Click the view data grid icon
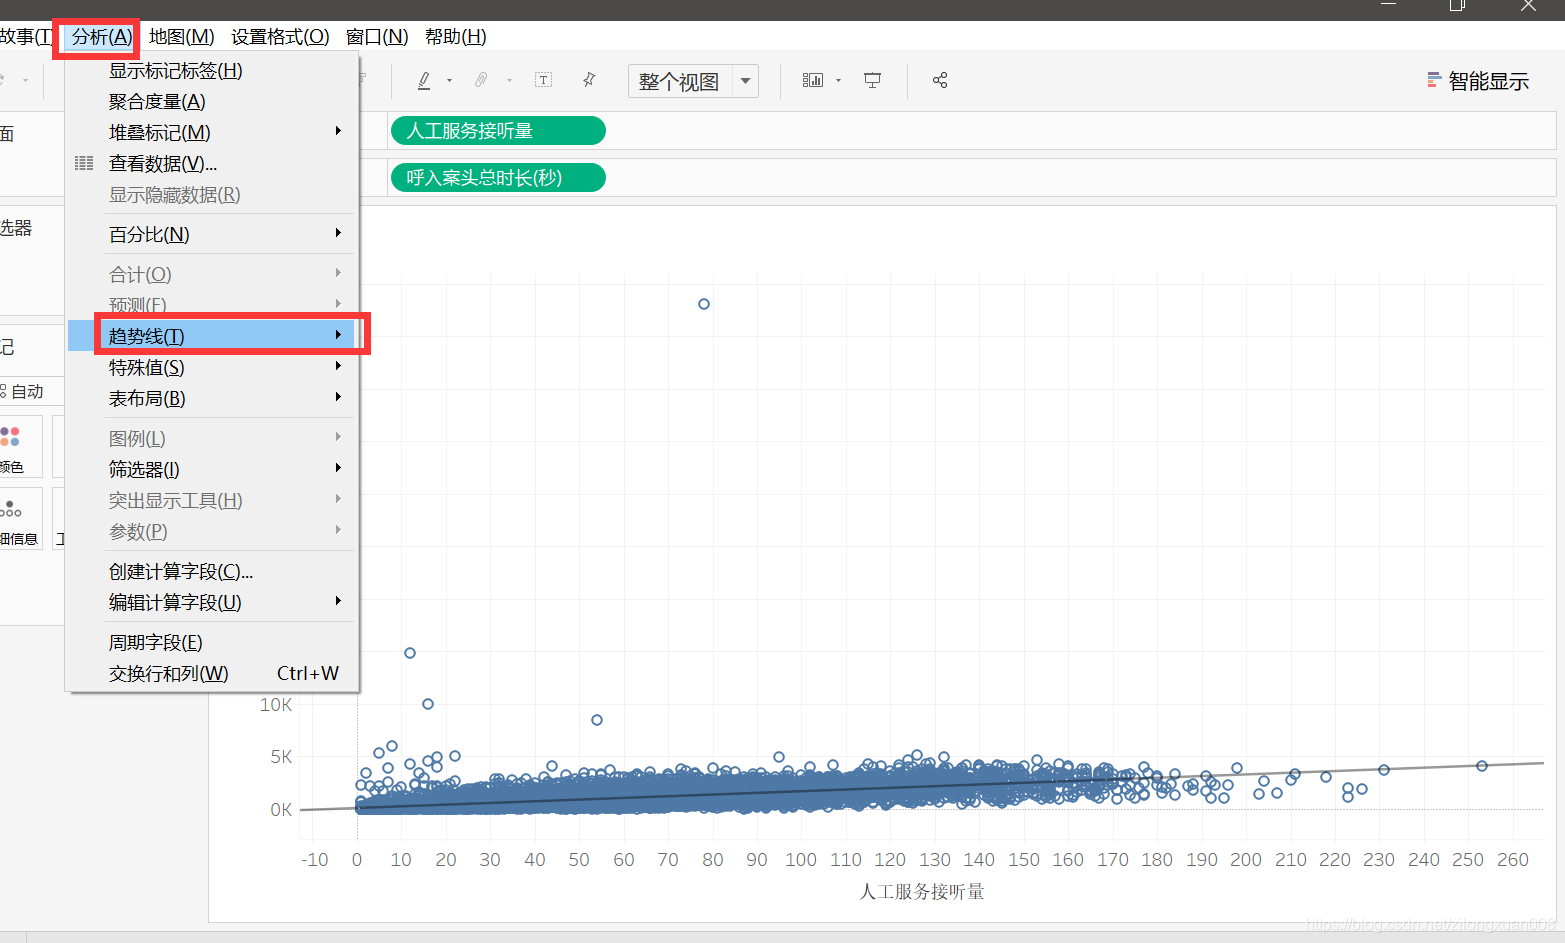This screenshot has width=1565, height=943. [84, 163]
